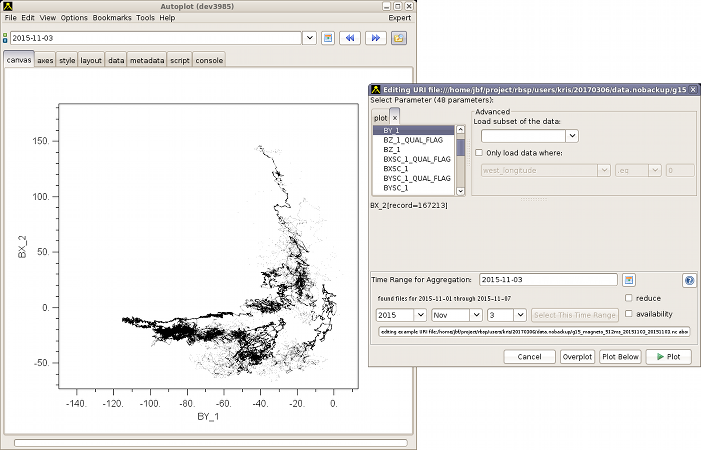This screenshot has width=701, height=450.
Task: Step to the next time interval
Action: 375,38
